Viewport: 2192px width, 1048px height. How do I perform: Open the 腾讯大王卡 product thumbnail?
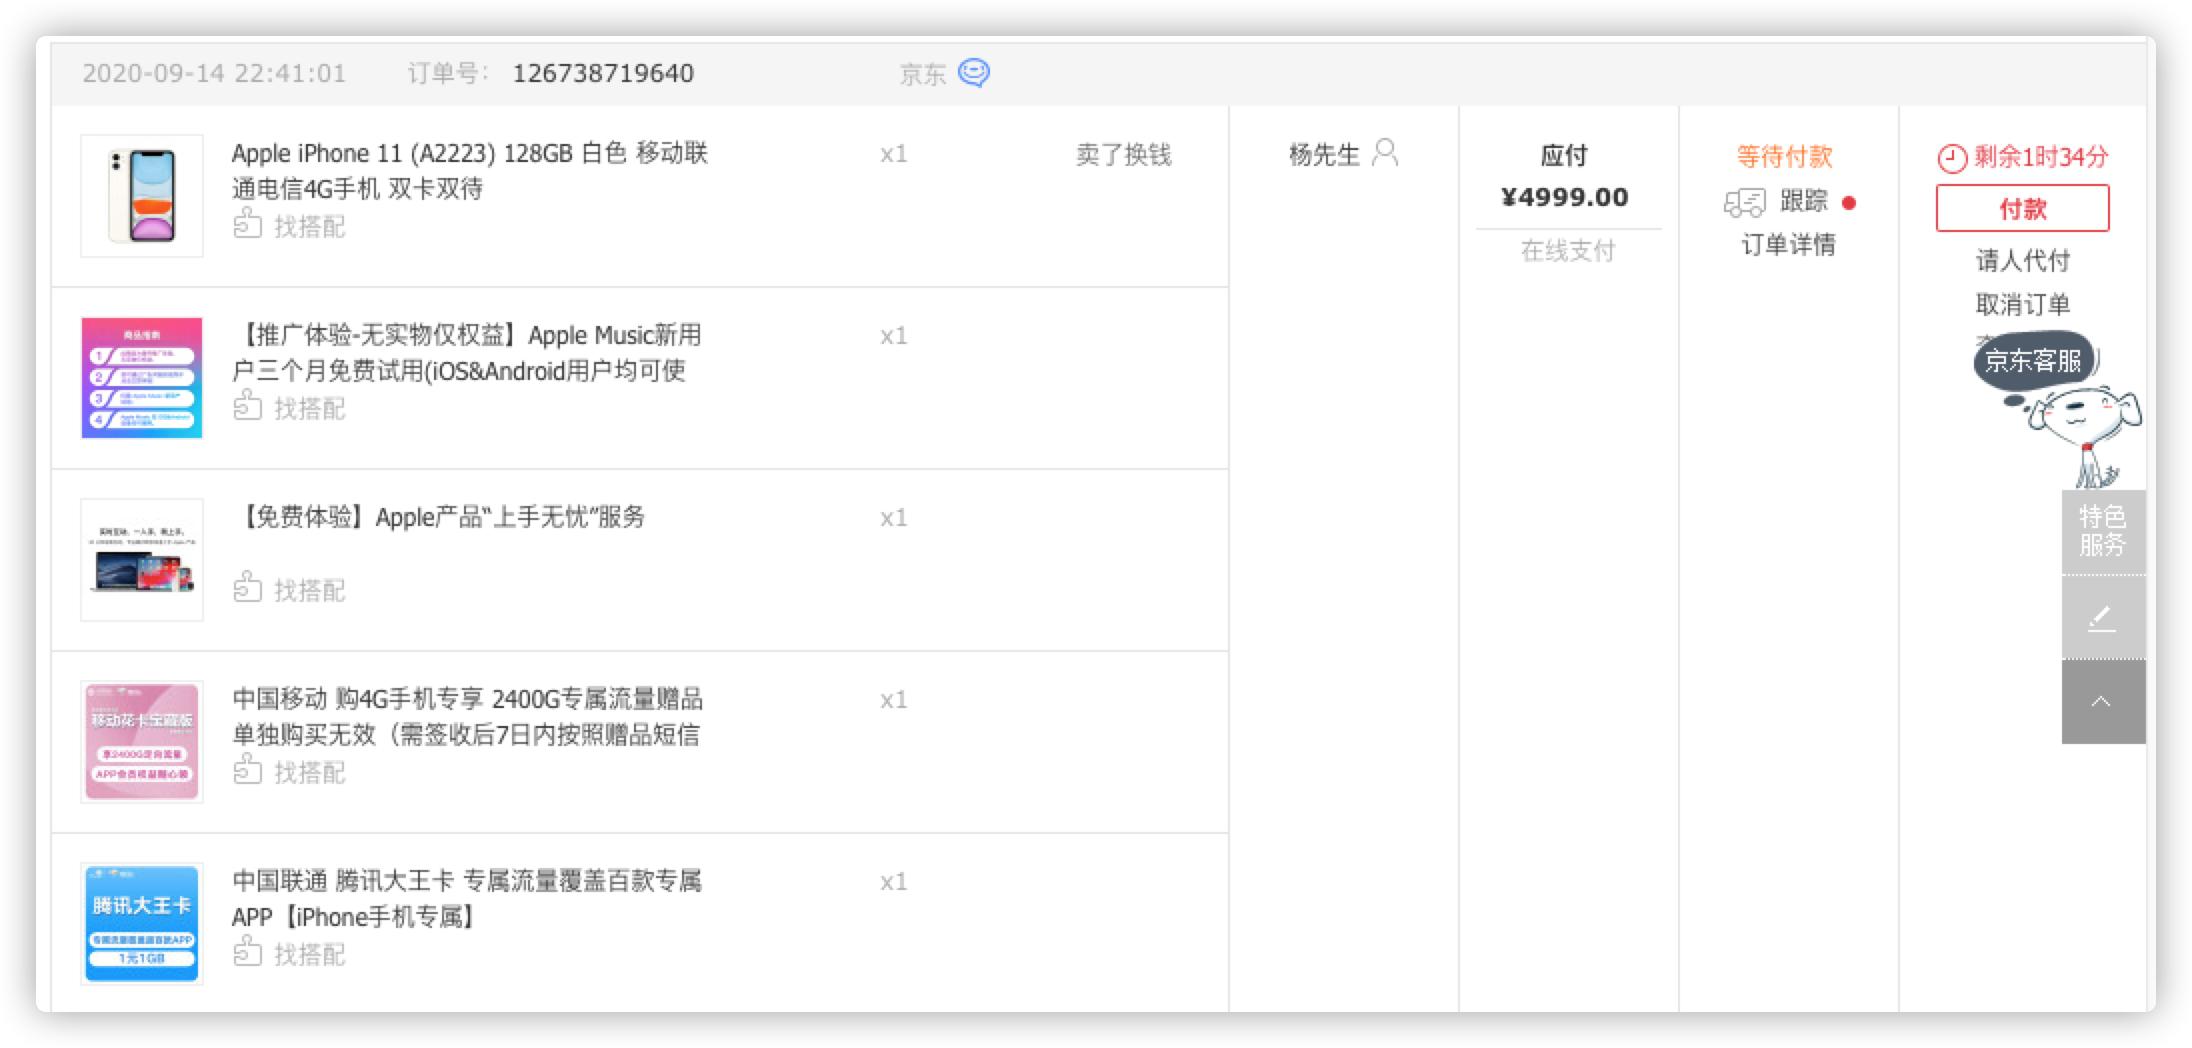point(142,924)
